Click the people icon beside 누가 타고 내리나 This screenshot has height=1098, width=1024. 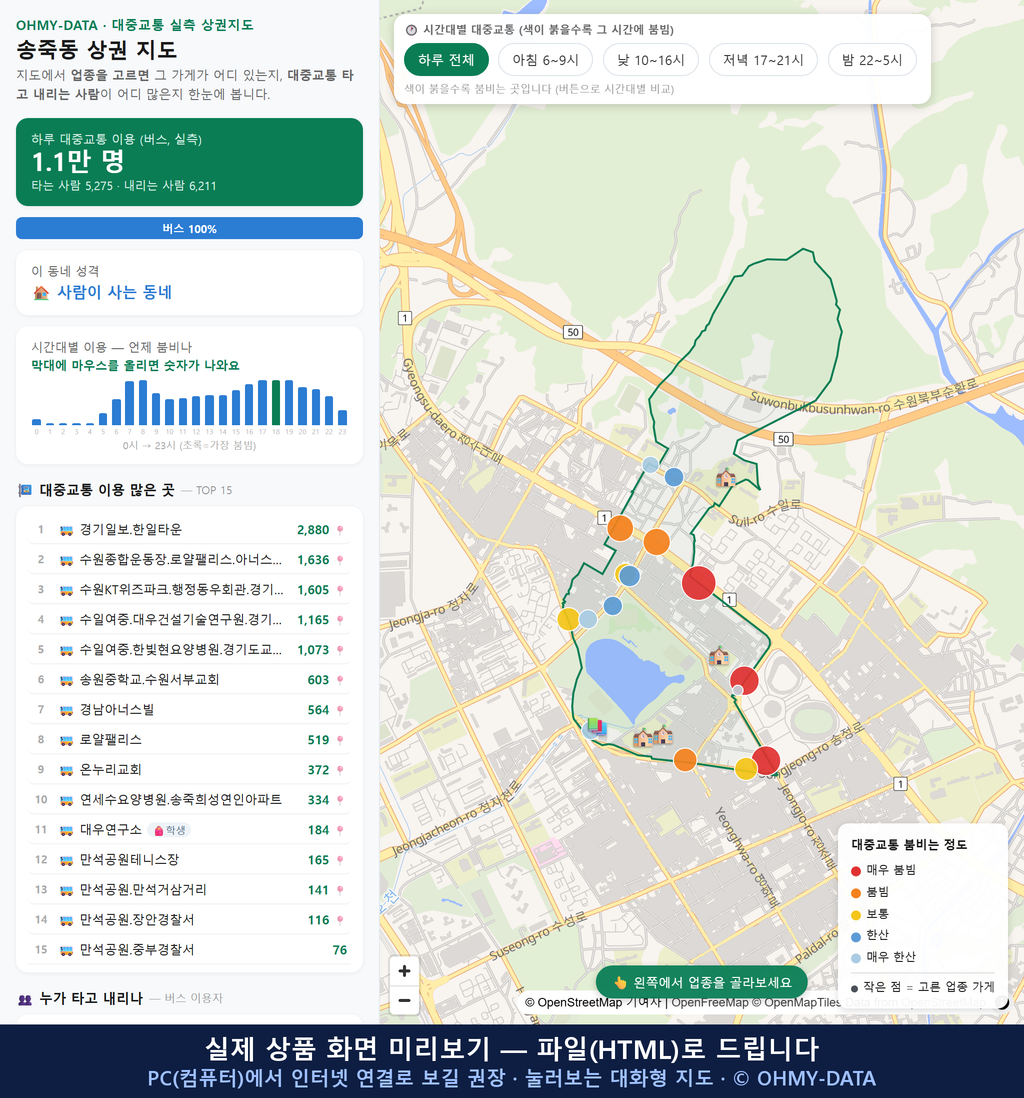[x=25, y=999]
